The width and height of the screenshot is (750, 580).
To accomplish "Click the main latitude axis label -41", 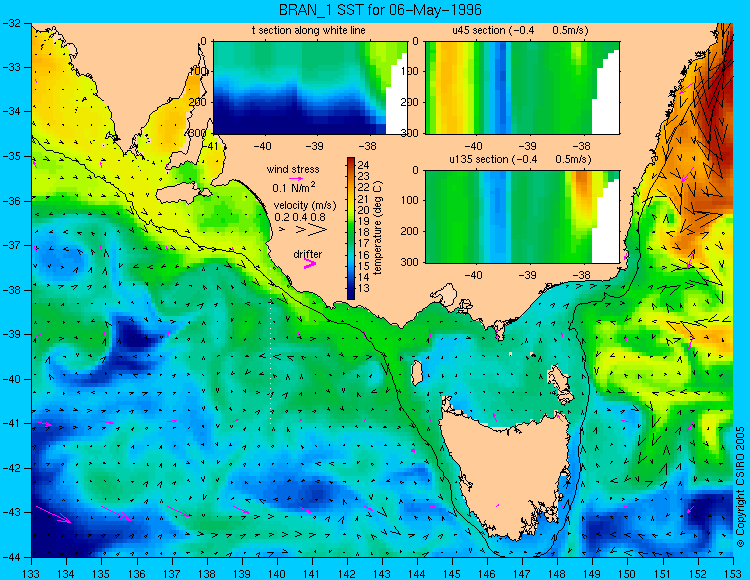I will [13, 424].
